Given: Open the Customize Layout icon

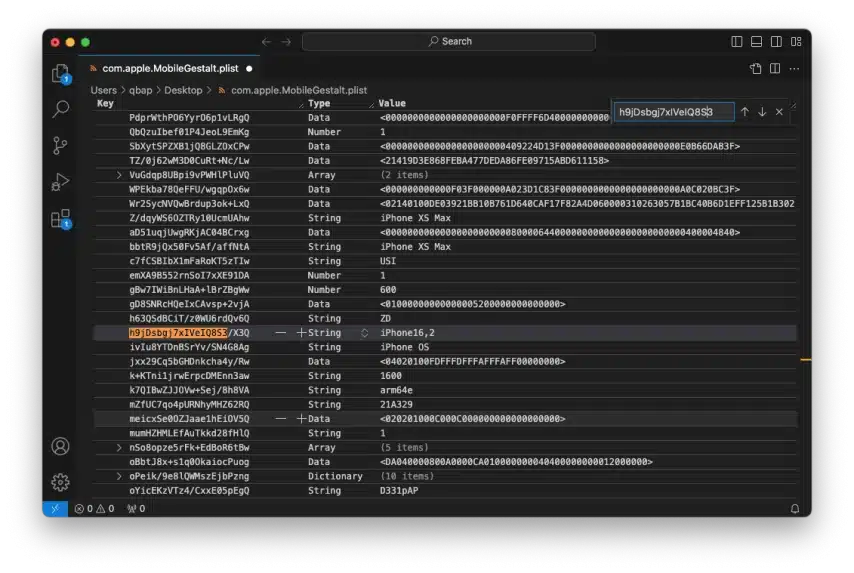Looking at the screenshot, I should coord(796,41).
